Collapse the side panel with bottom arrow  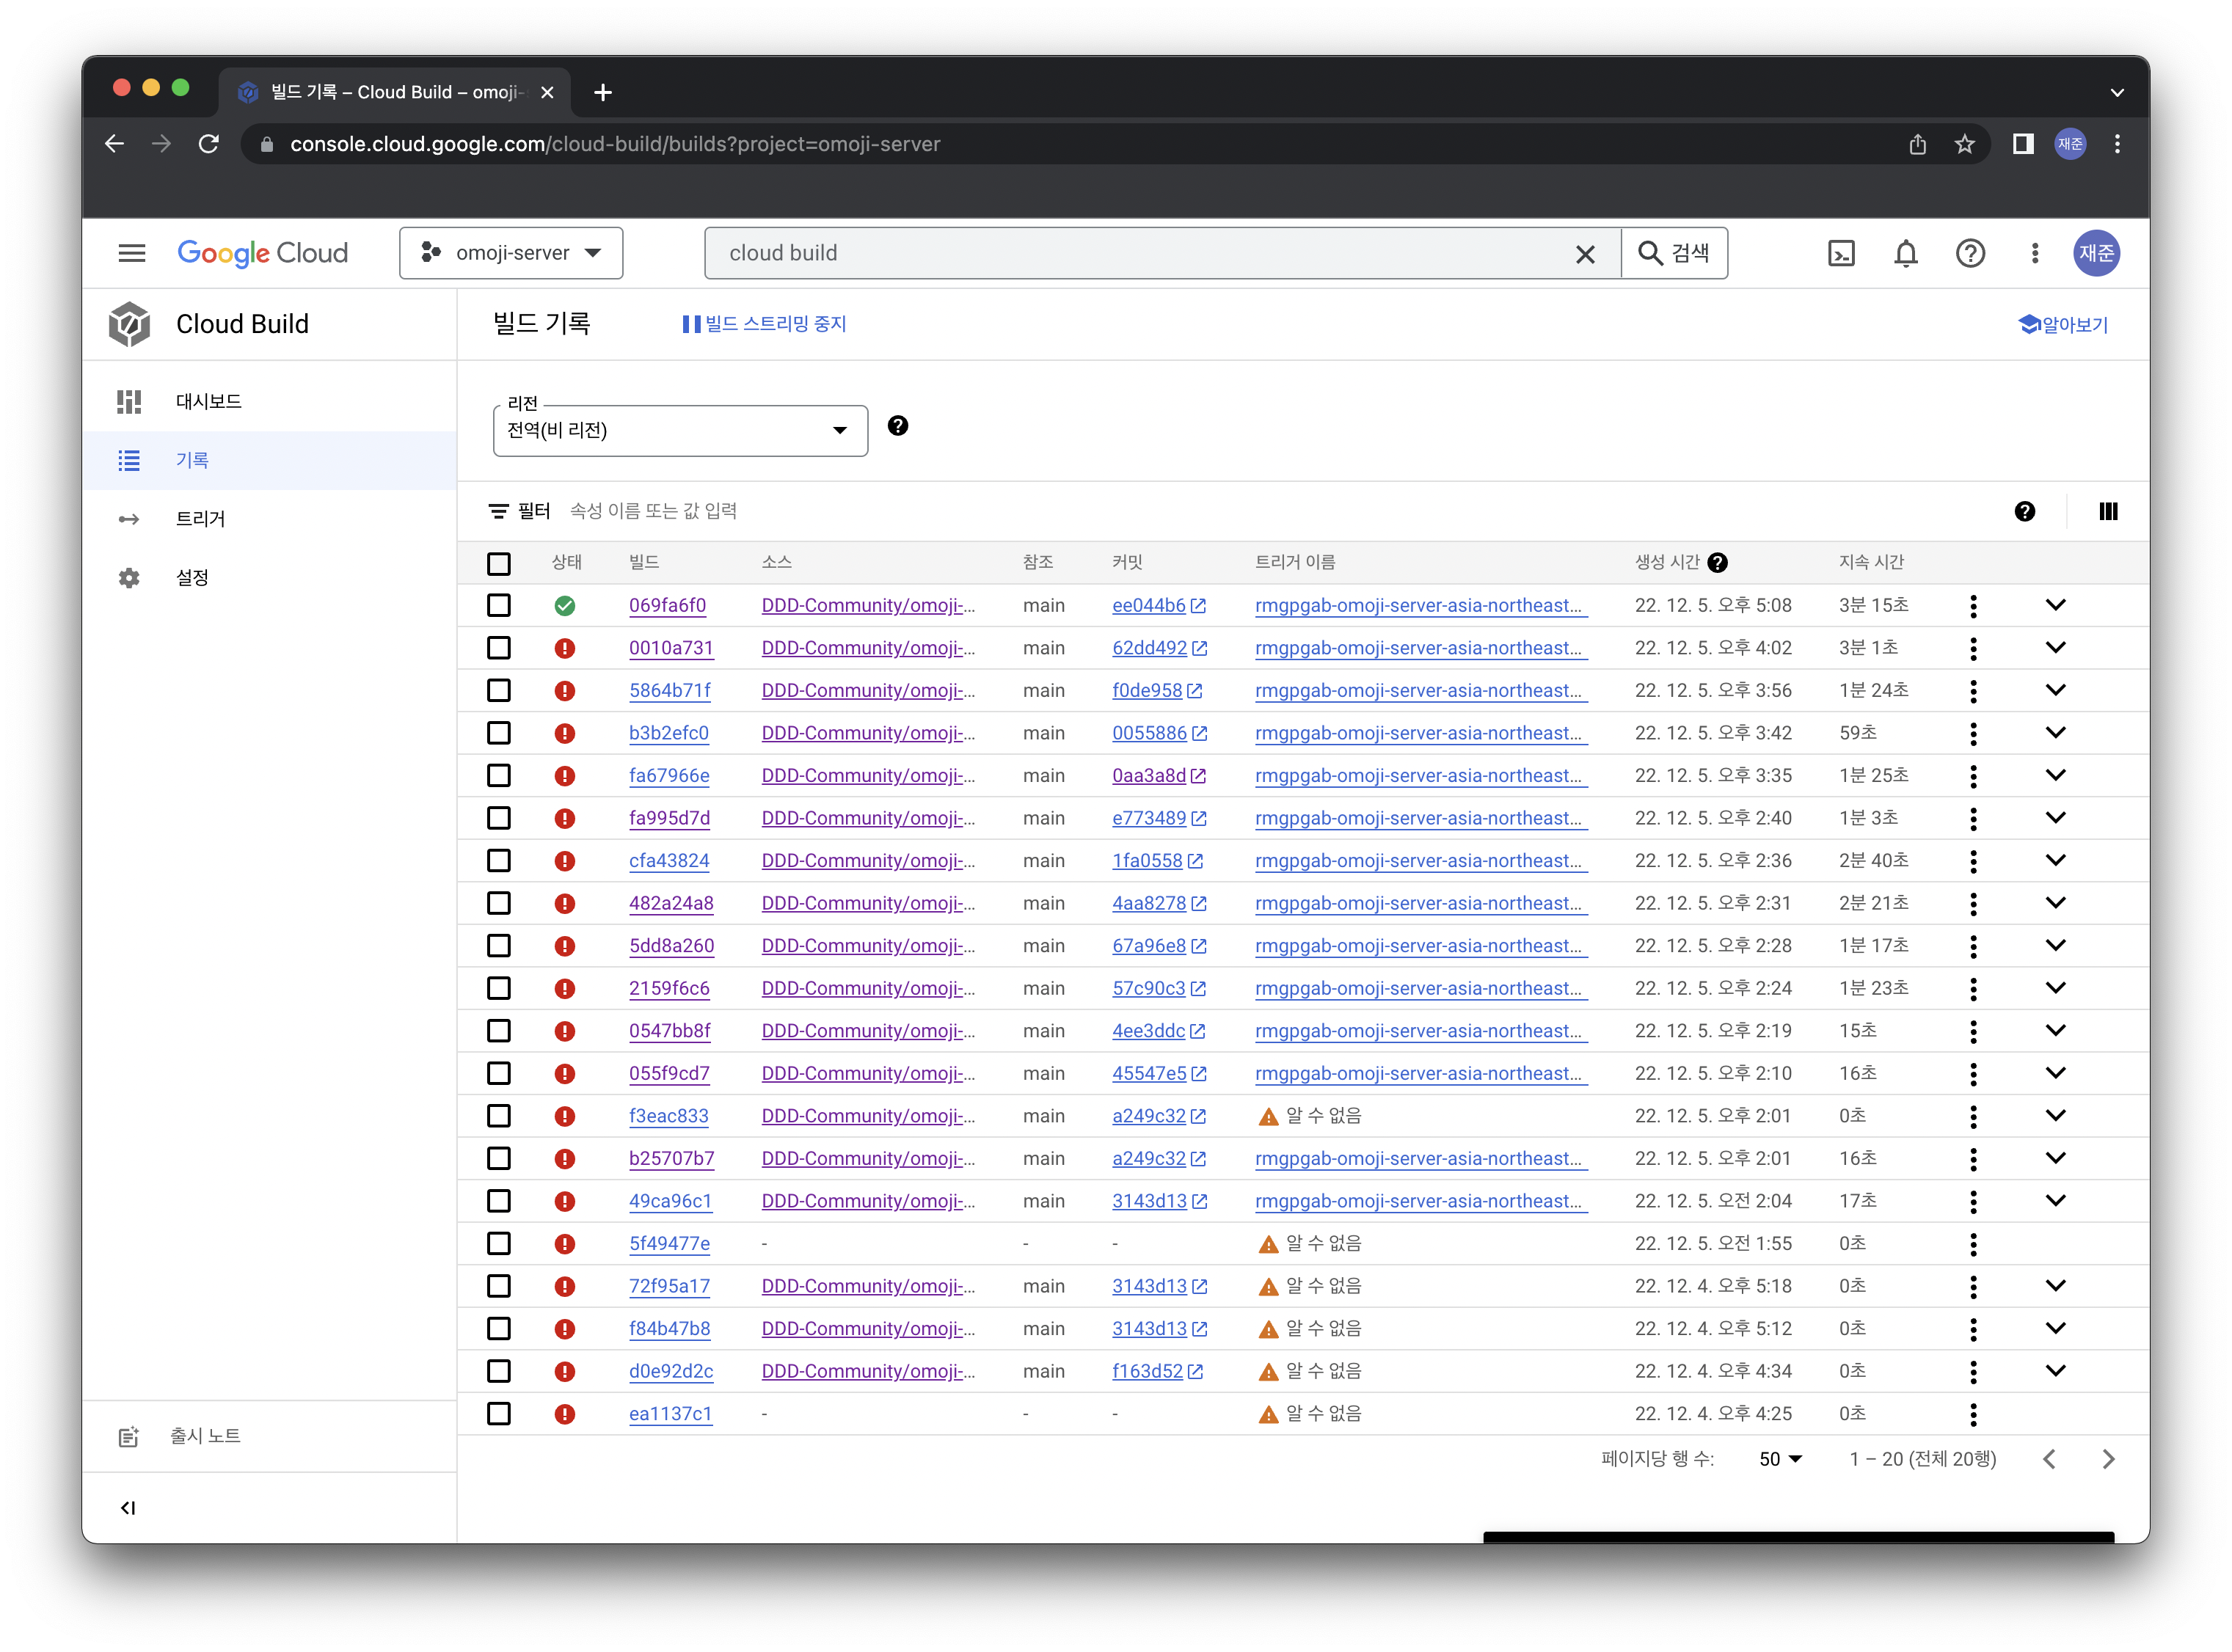128,1508
